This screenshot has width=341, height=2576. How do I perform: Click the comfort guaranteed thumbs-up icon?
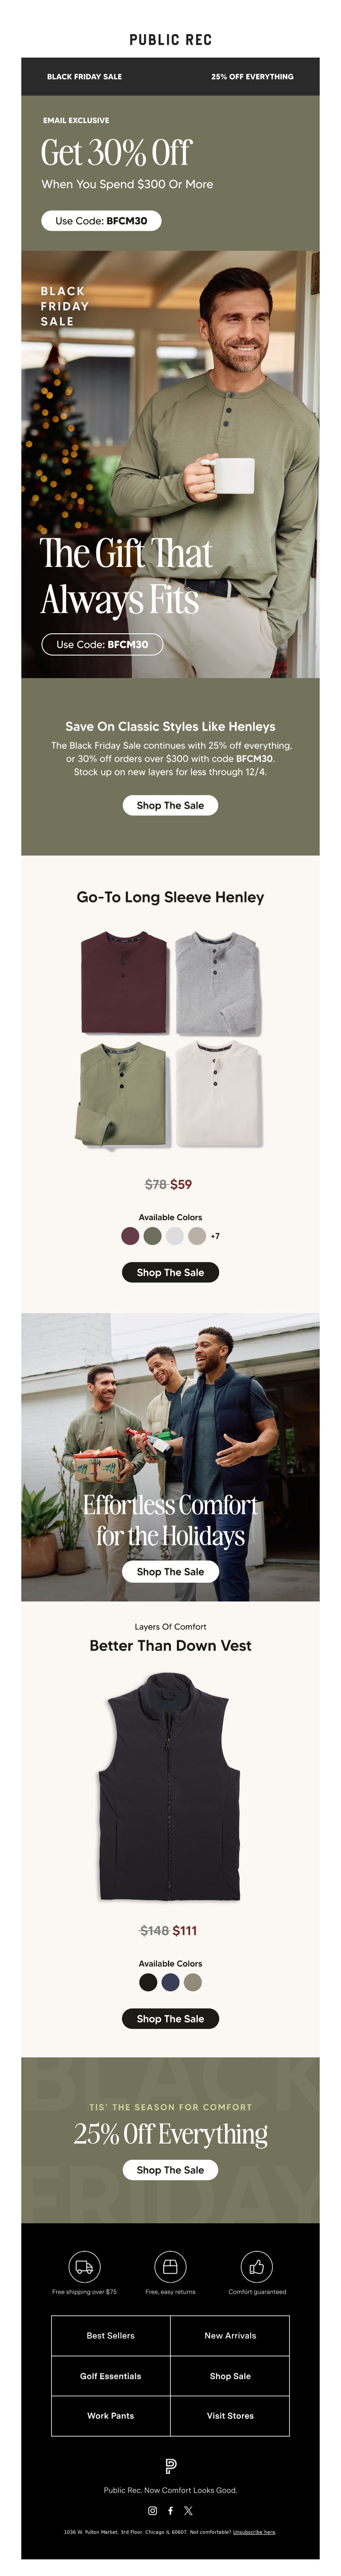tap(257, 2266)
